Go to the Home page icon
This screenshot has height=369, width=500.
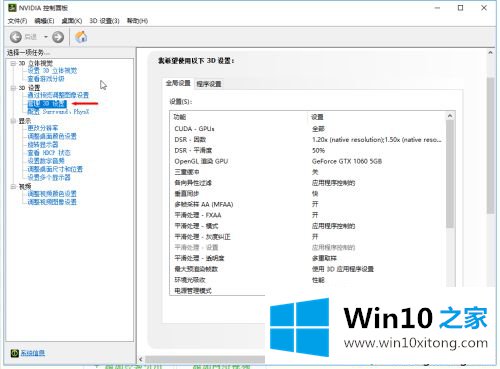point(81,36)
